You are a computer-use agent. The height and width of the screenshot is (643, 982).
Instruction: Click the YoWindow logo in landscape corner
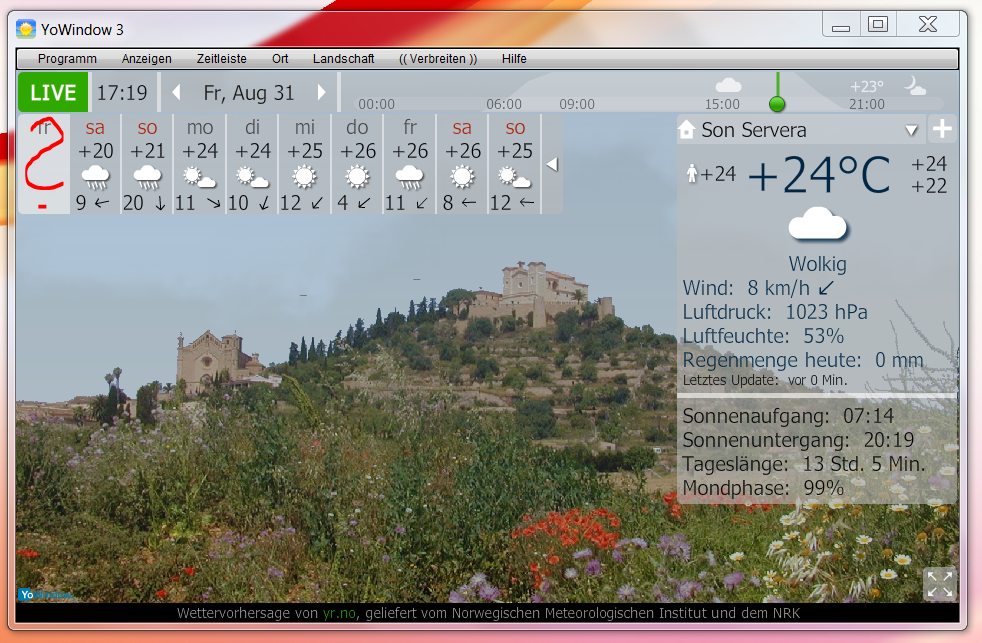click(45, 594)
